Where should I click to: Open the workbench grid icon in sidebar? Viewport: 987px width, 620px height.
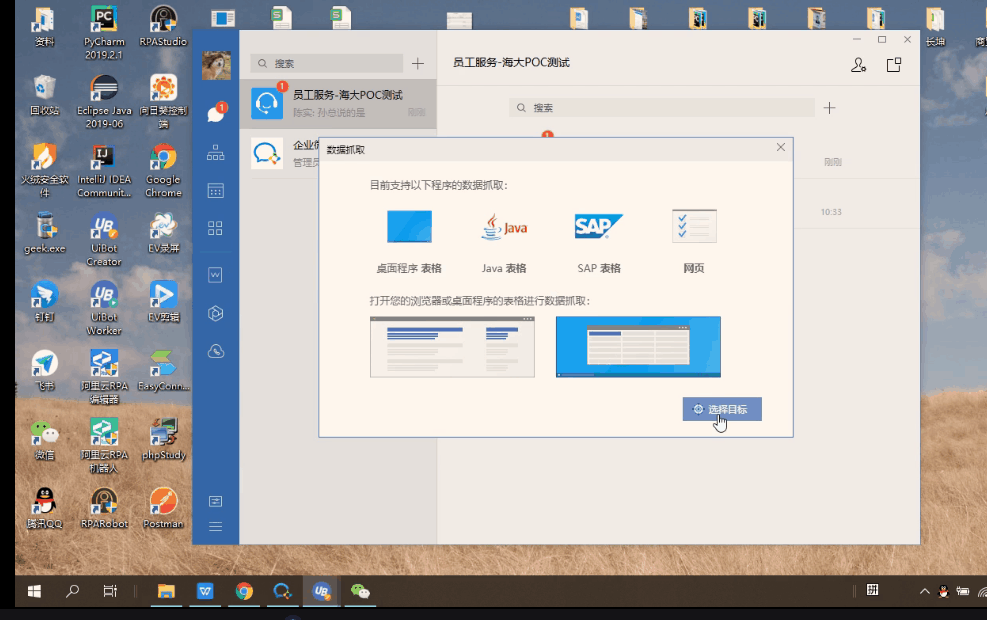point(215,228)
